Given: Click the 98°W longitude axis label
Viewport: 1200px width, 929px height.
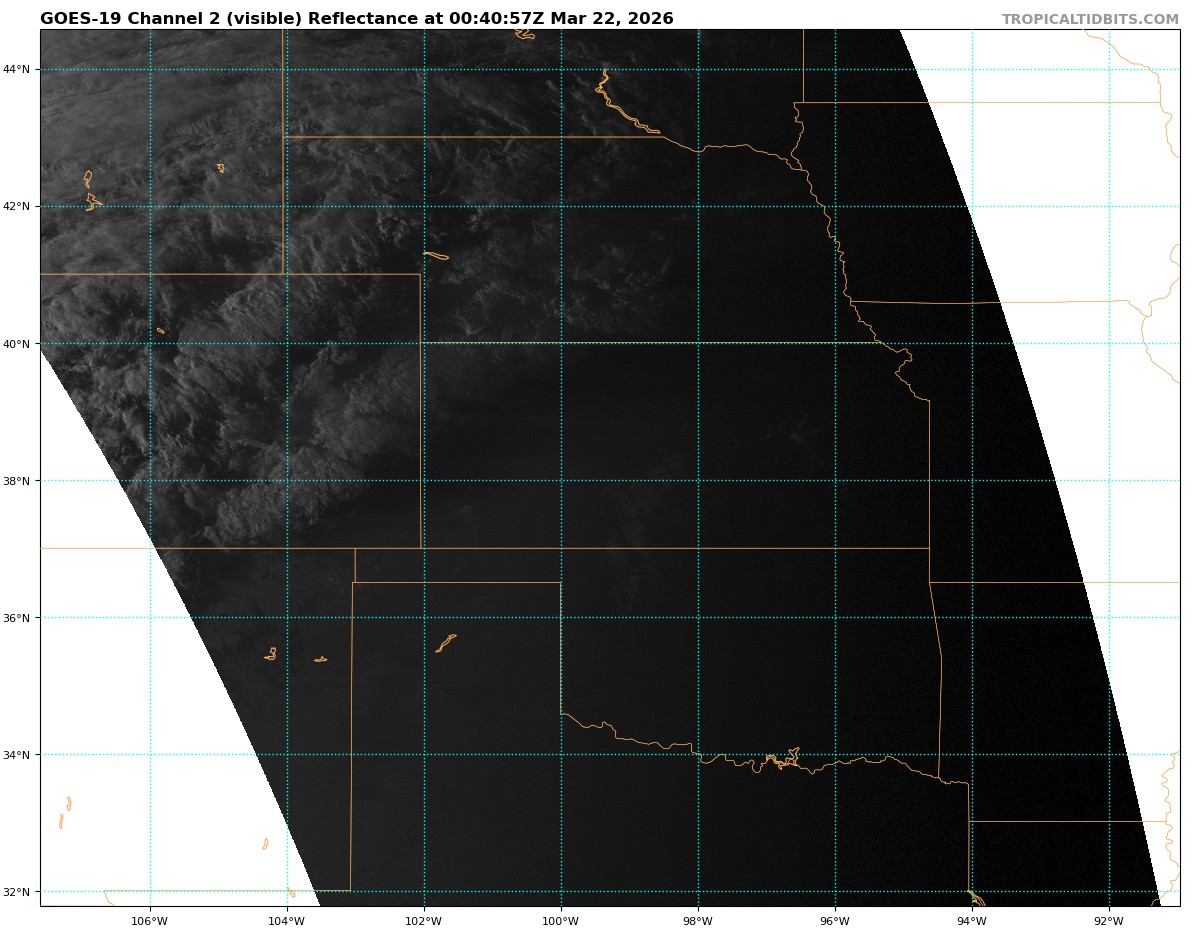Looking at the screenshot, I should (x=698, y=921).
